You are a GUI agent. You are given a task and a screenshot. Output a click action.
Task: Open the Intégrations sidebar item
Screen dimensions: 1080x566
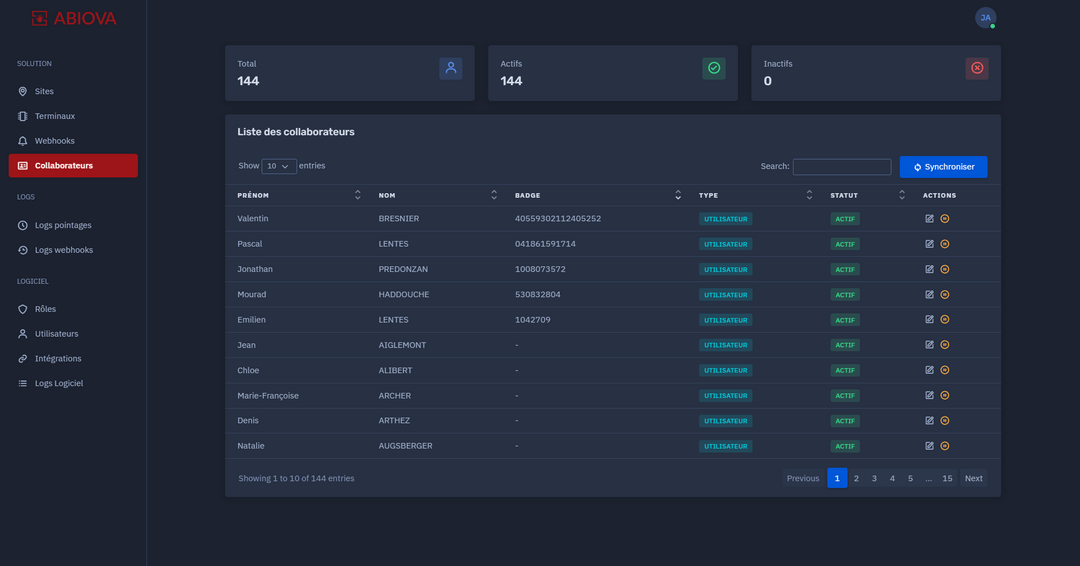pyautogui.click(x=58, y=358)
